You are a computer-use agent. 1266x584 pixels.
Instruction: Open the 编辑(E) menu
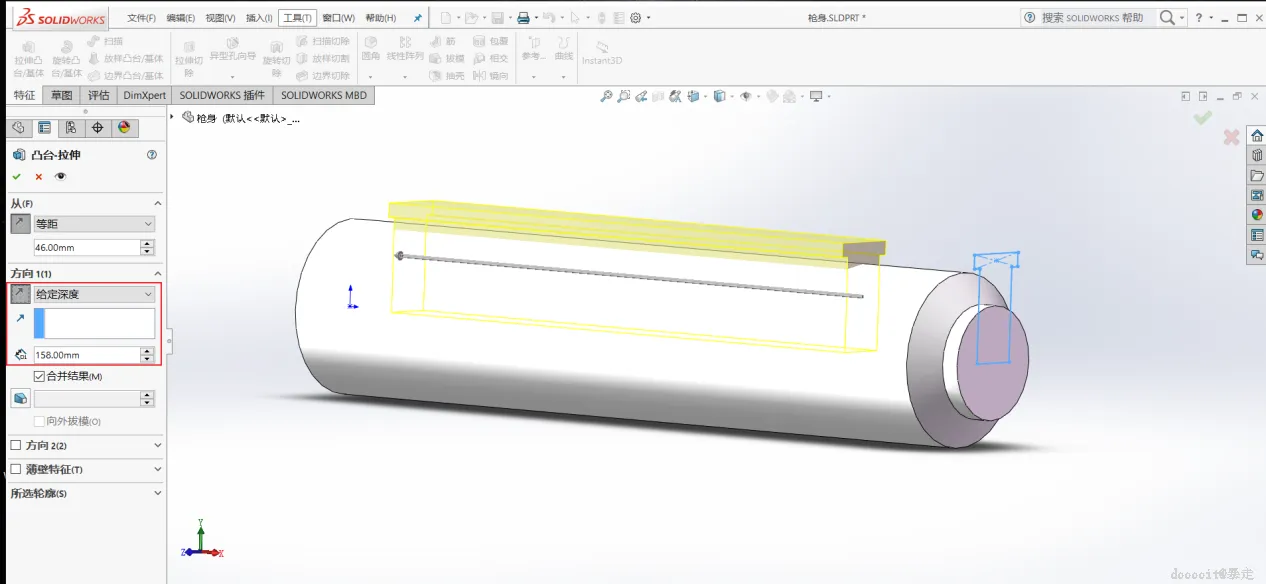point(181,18)
